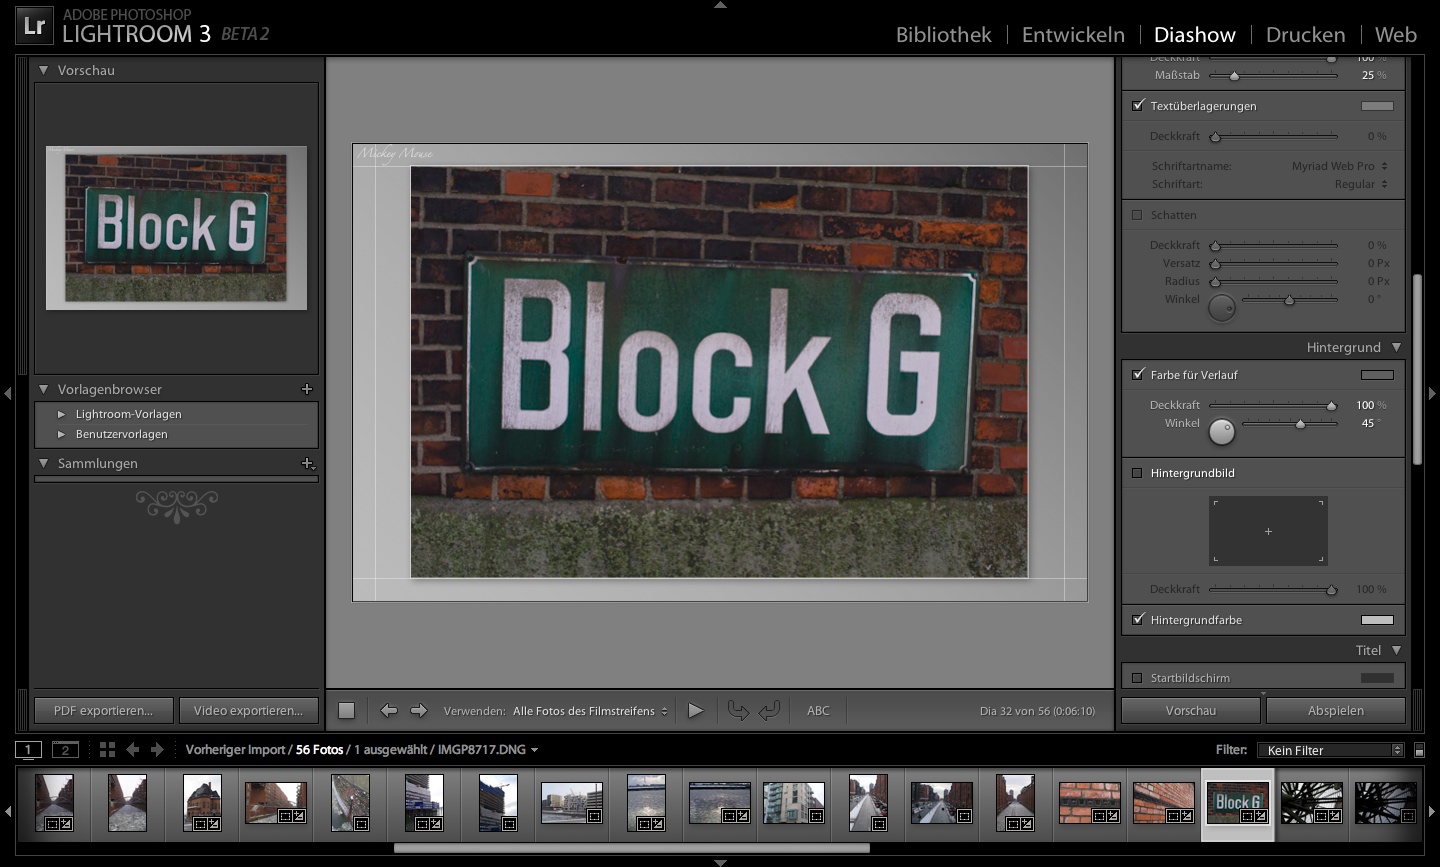The height and width of the screenshot is (867, 1440).
Task: Expand the Lightroom-Vorlagen tree item
Action: click(62, 413)
